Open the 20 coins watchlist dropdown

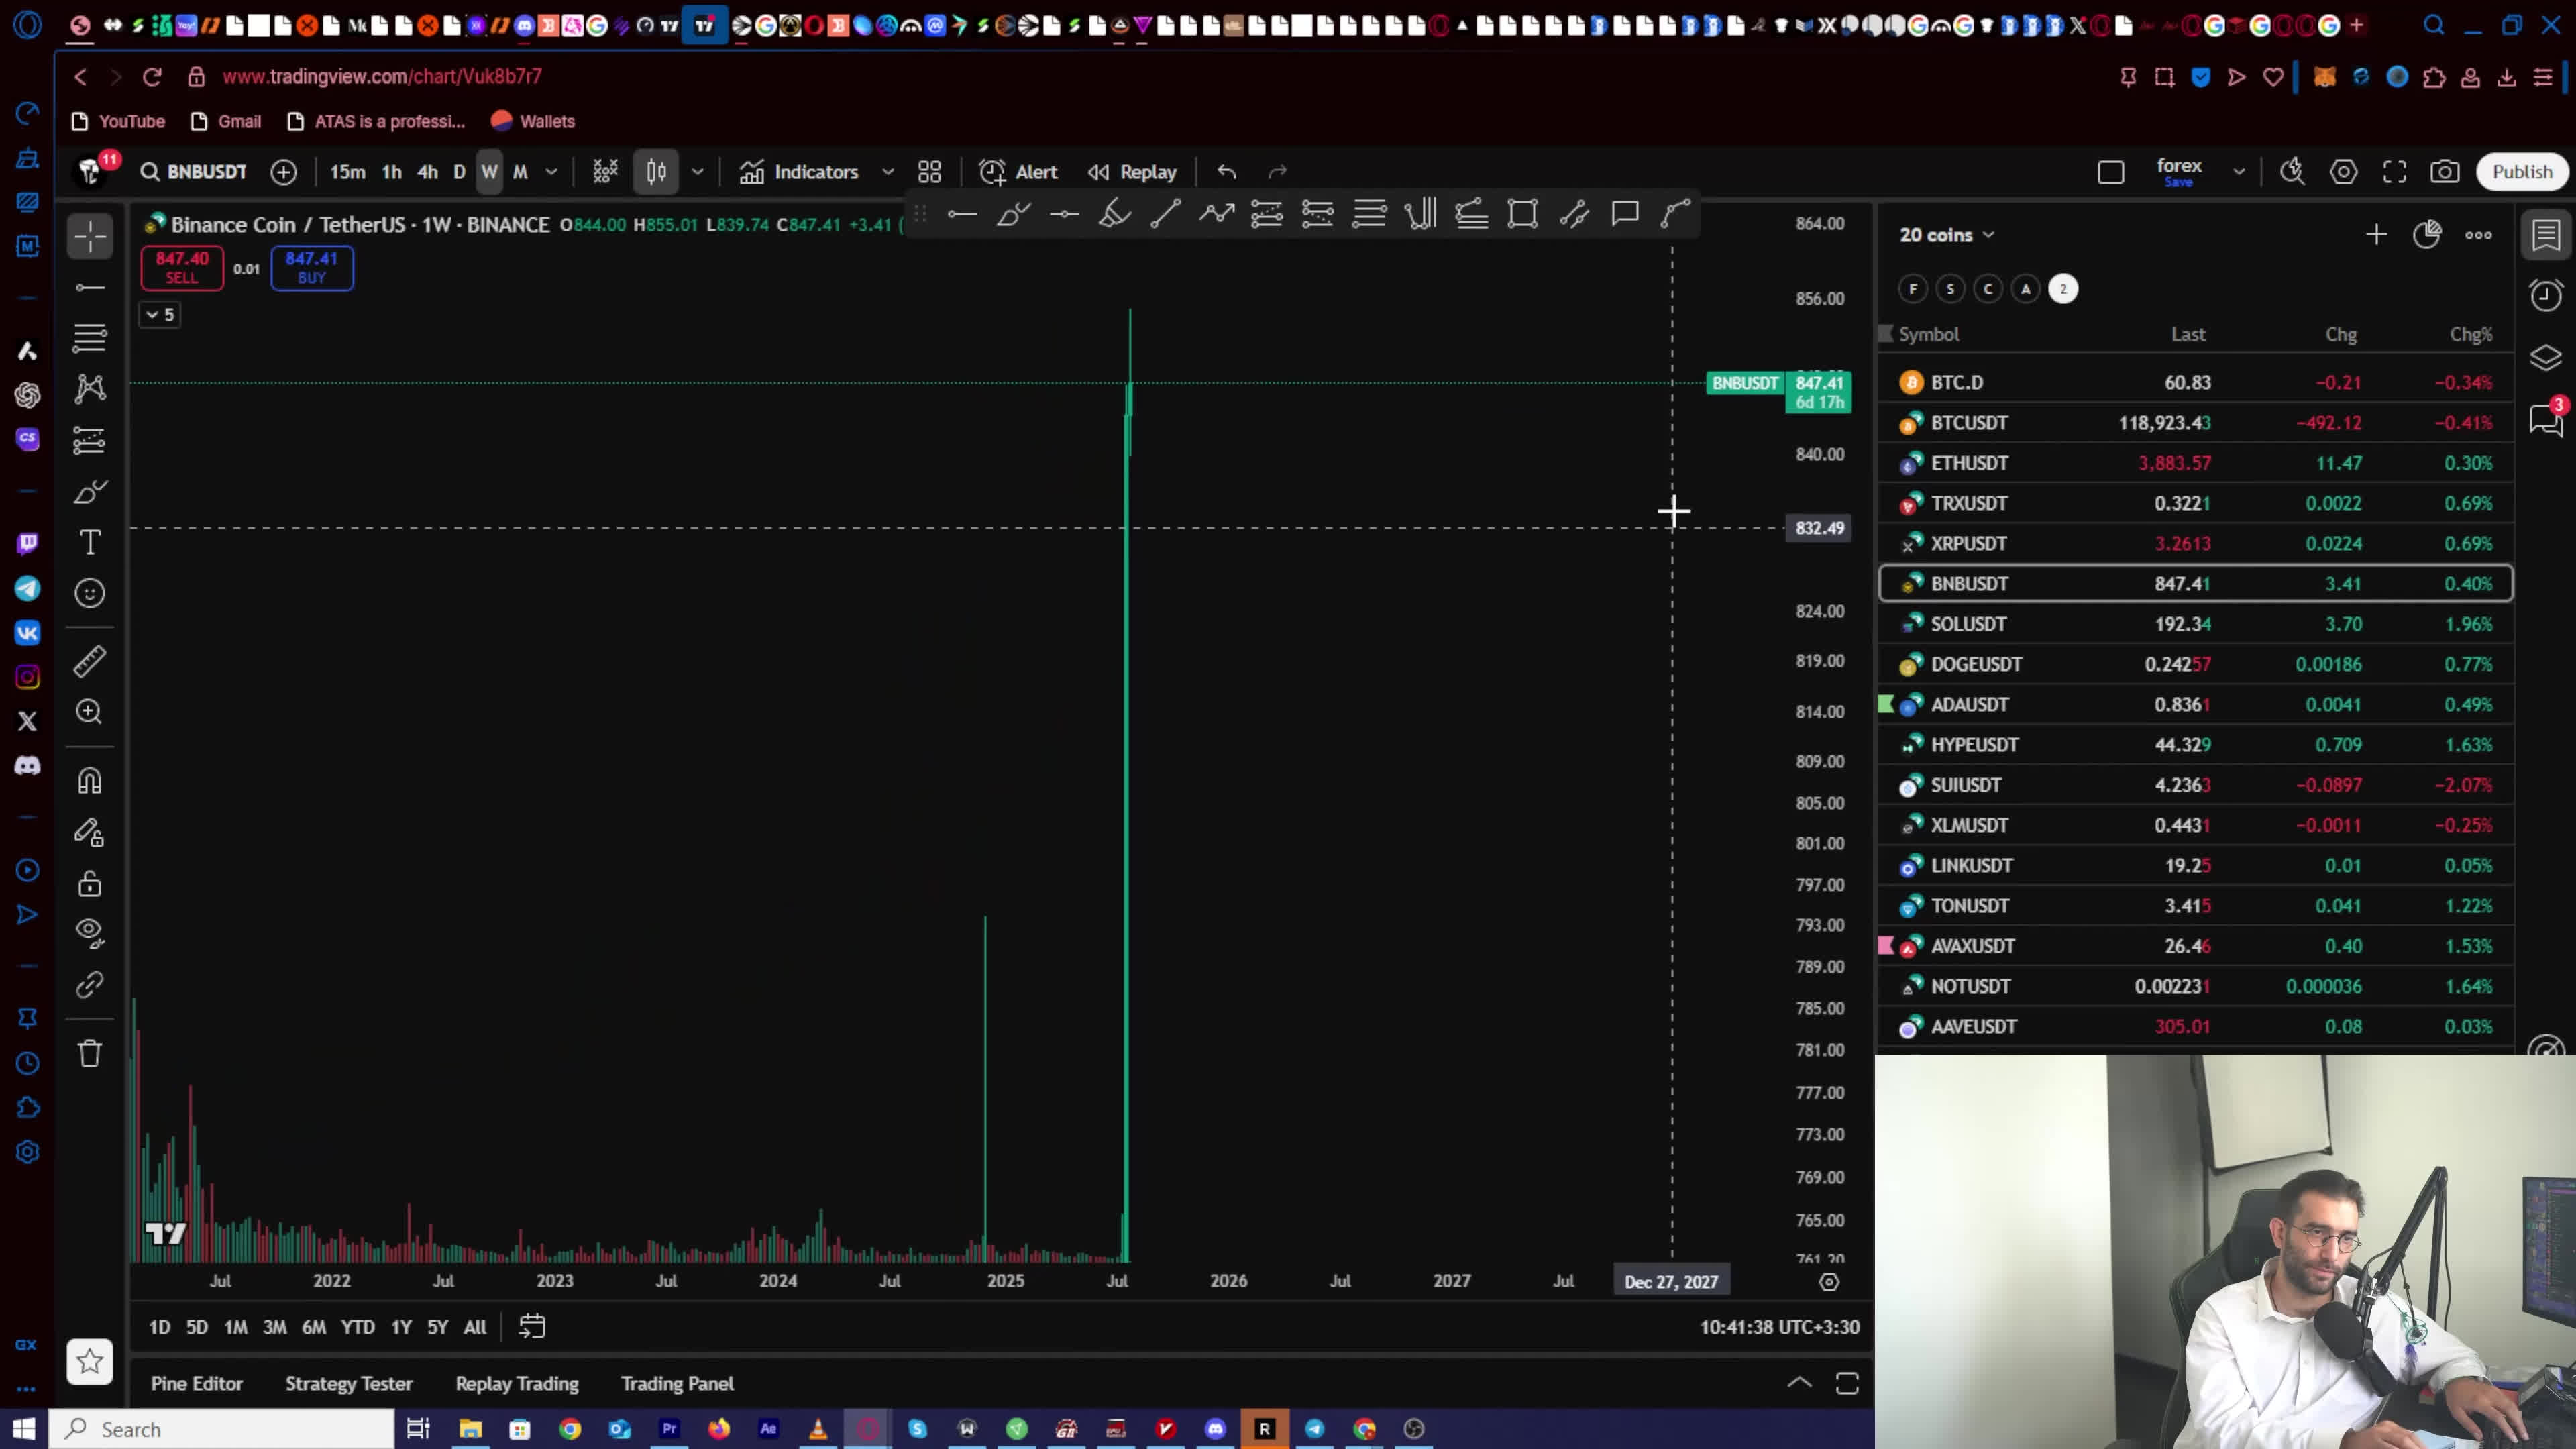pos(1947,235)
